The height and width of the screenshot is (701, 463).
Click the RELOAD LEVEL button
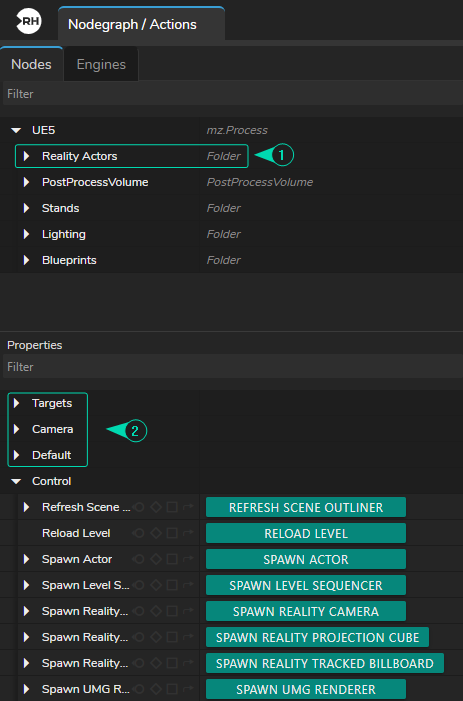pyautogui.click(x=306, y=533)
